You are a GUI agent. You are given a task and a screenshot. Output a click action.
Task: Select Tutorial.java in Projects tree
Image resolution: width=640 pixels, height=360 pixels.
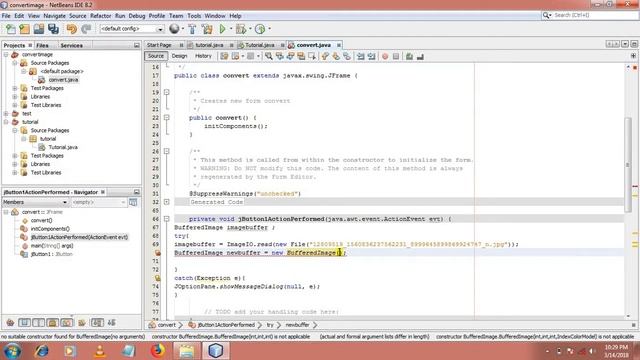point(63,147)
